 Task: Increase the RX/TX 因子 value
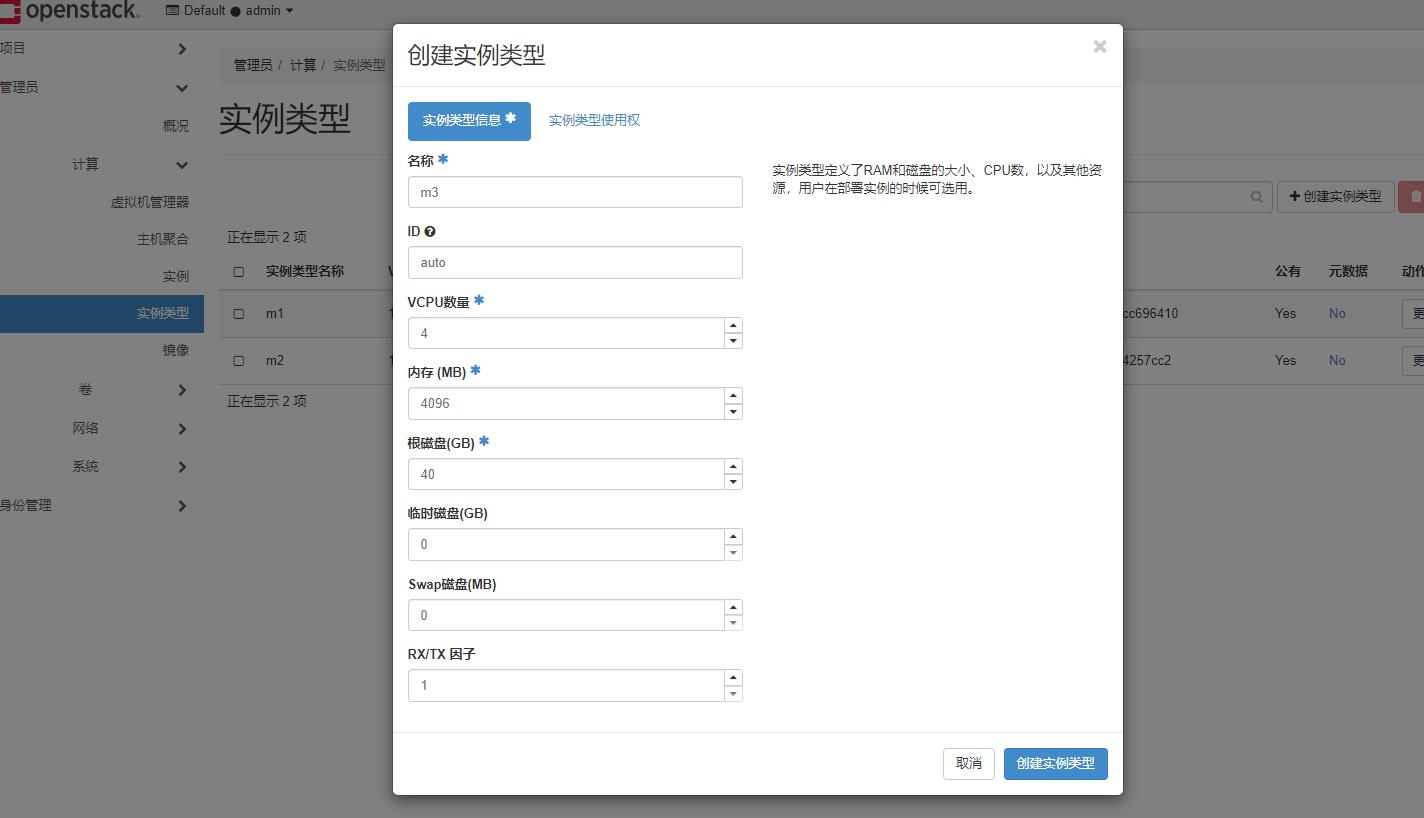(734, 678)
